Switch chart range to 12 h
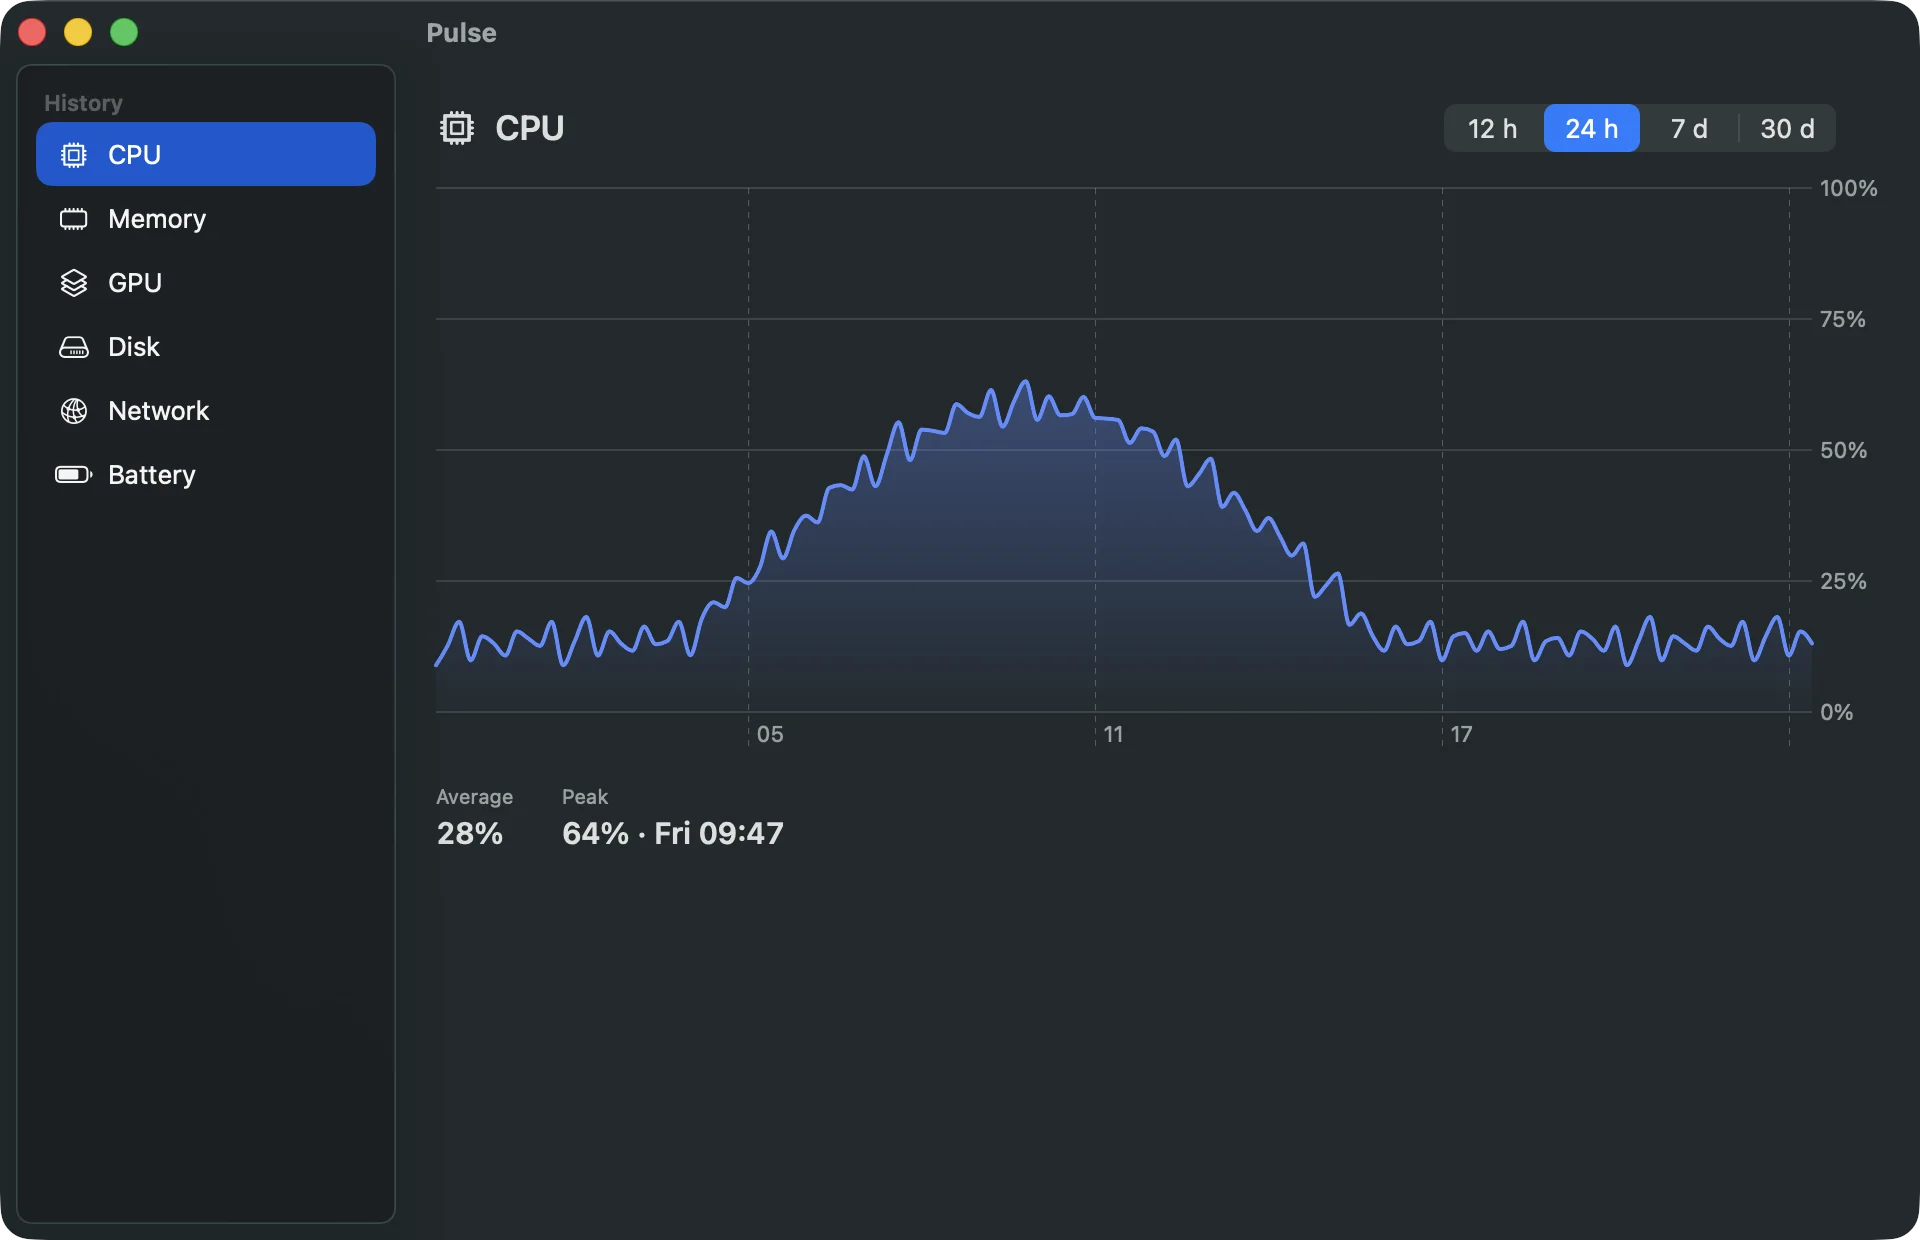 pyautogui.click(x=1493, y=128)
